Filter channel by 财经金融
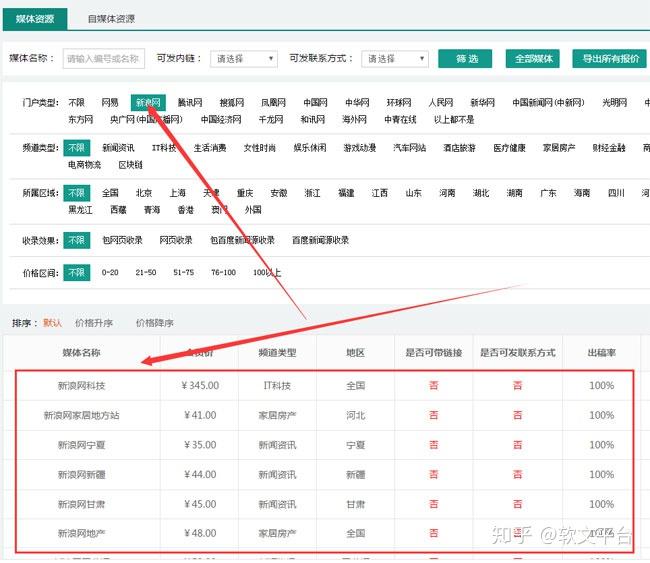This screenshot has width=650, height=563. [x=609, y=148]
